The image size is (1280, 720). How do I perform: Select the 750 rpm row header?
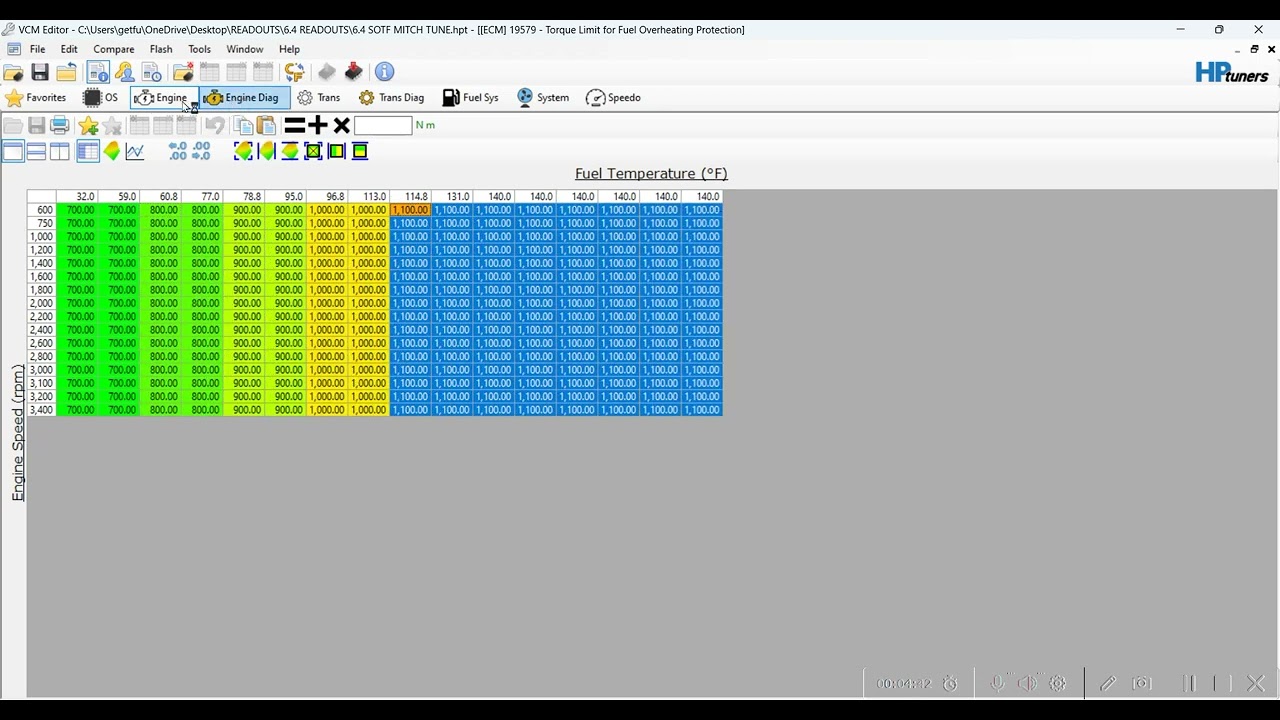pos(42,224)
